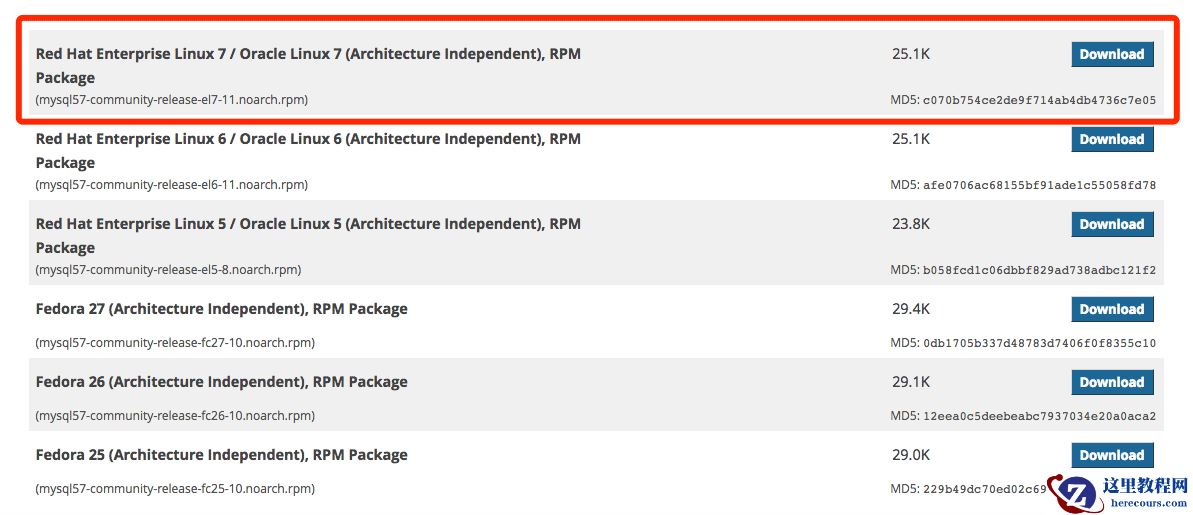This screenshot has height=515, width=1193.
Task: Click the mysql57-community-release-el6-11.noarch.rpm filename
Action: coord(171,185)
